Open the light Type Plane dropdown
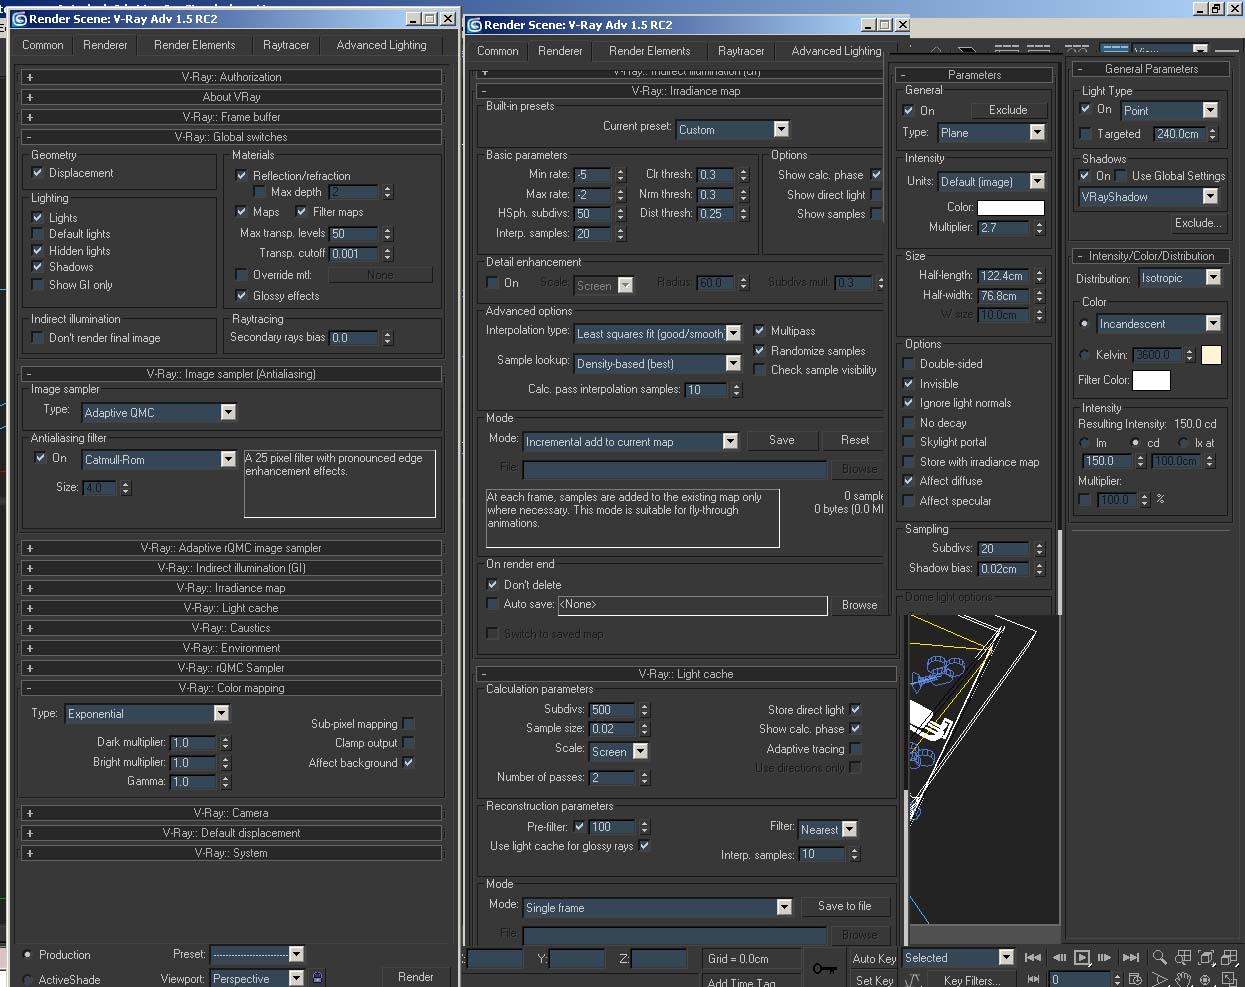1245x987 pixels. click(x=1037, y=132)
